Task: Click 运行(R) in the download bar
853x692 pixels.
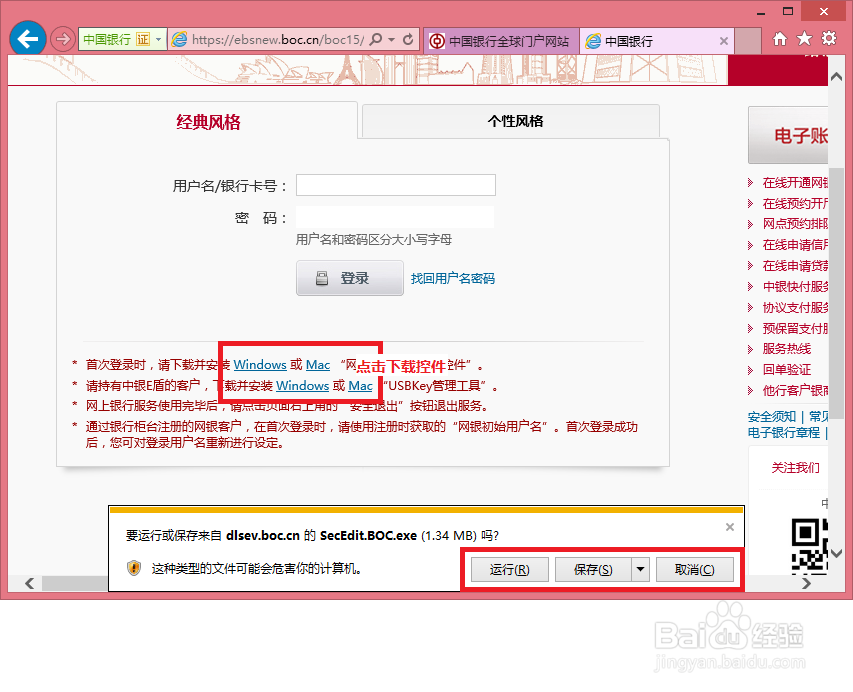Action: click(x=510, y=570)
